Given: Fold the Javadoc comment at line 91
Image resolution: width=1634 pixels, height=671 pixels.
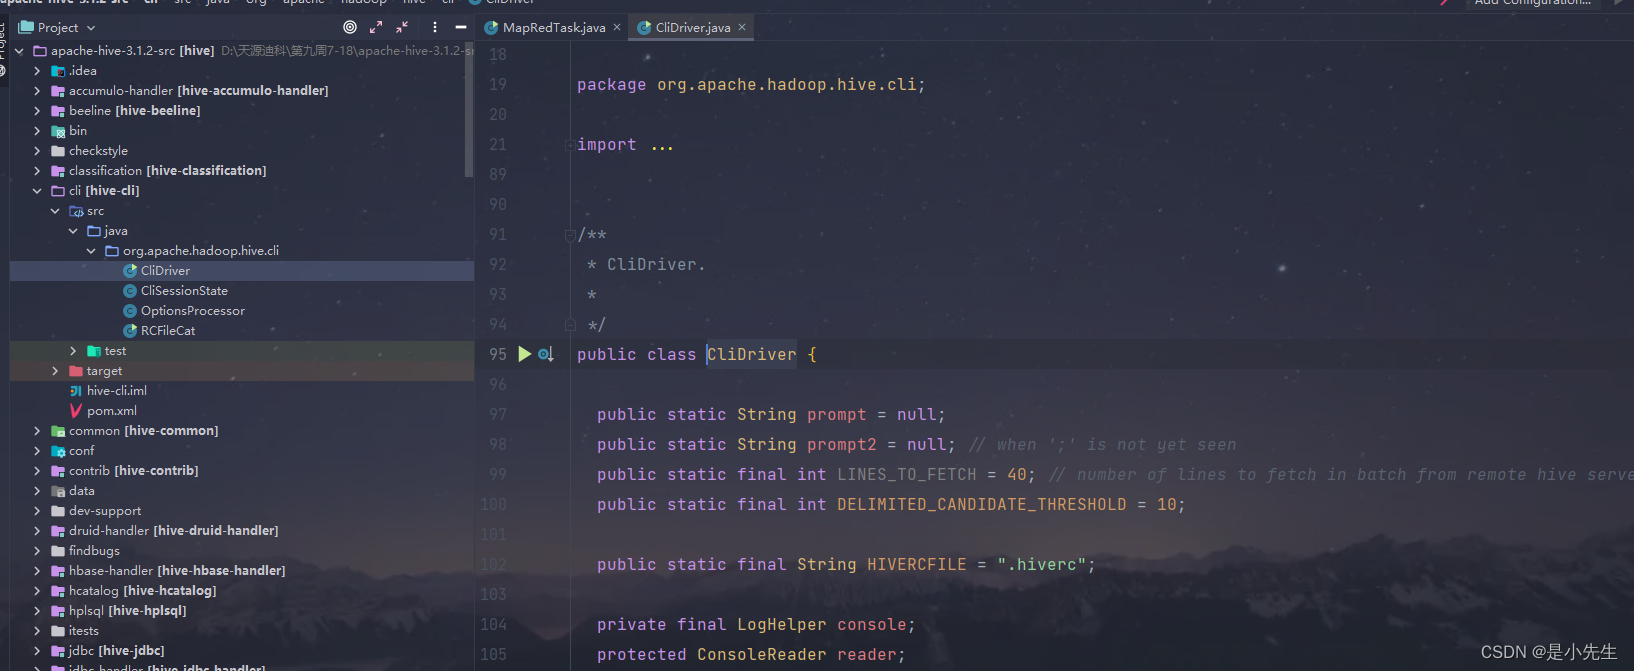Looking at the screenshot, I should (569, 235).
